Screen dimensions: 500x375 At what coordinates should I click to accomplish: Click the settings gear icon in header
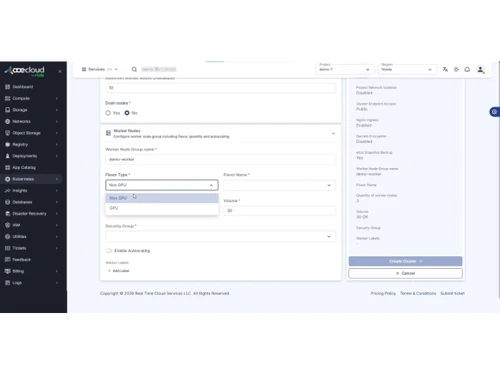point(456,69)
